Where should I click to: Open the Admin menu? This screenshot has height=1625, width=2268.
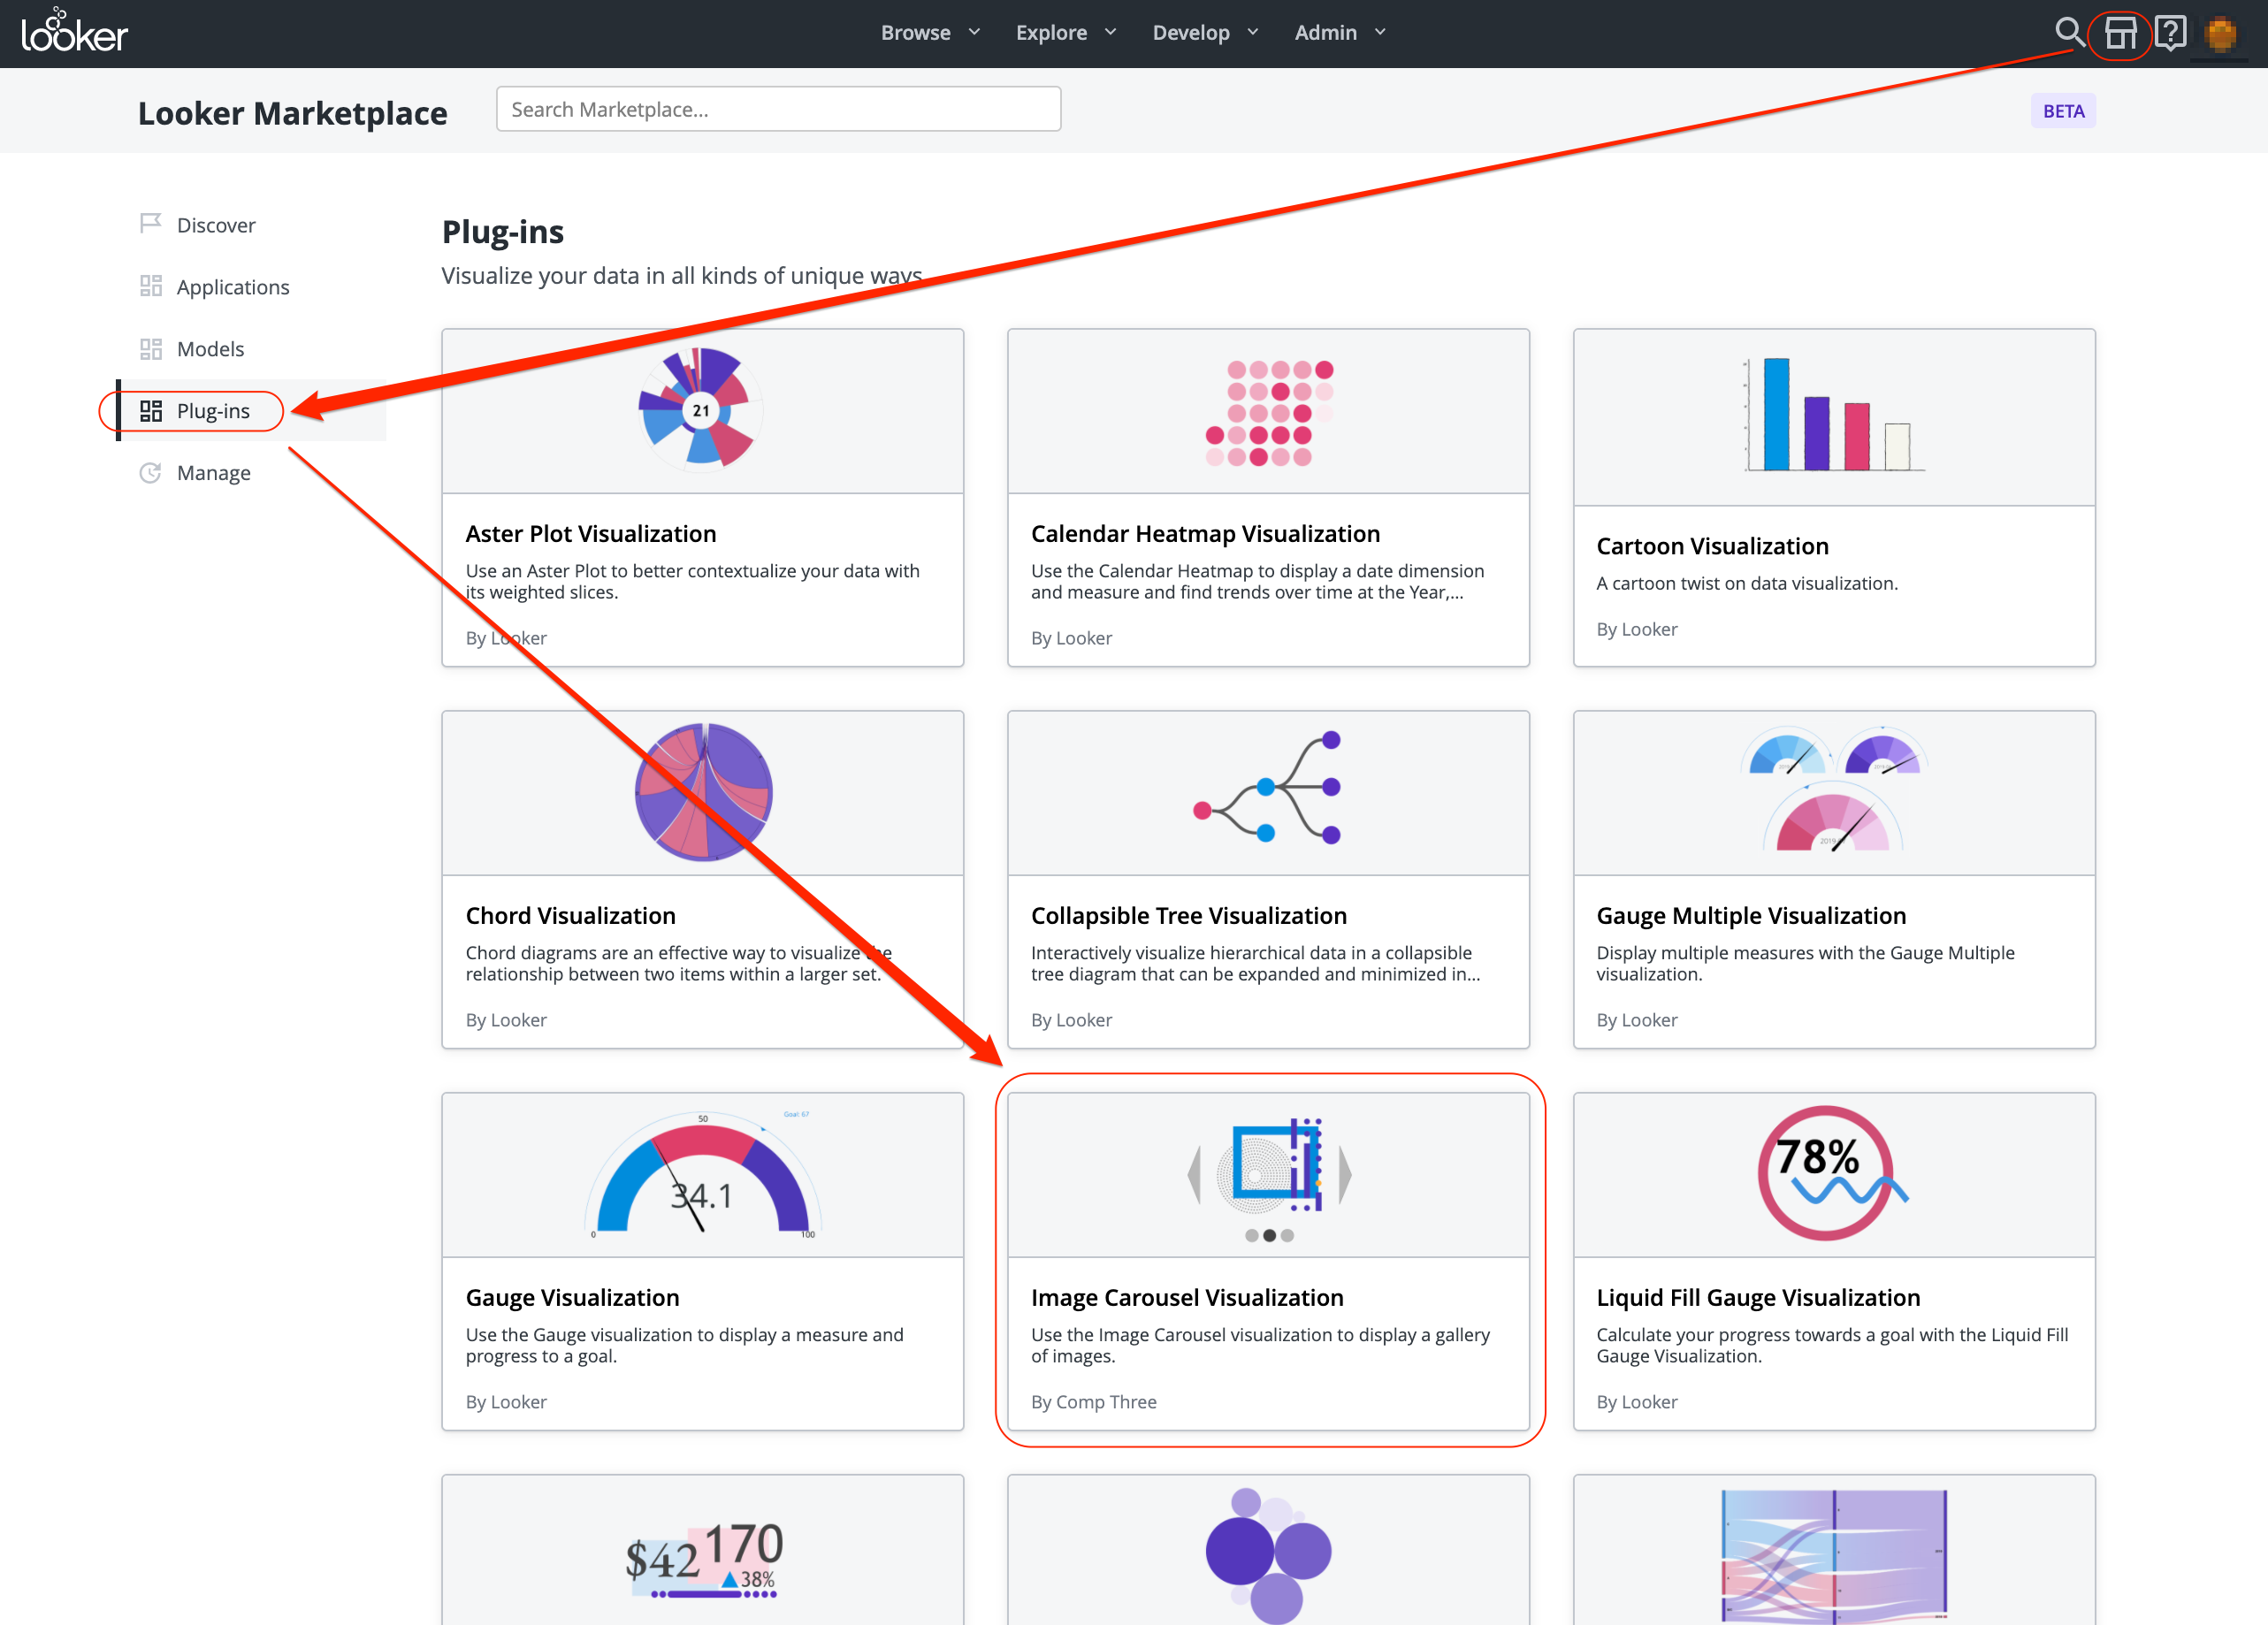point(1339,32)
